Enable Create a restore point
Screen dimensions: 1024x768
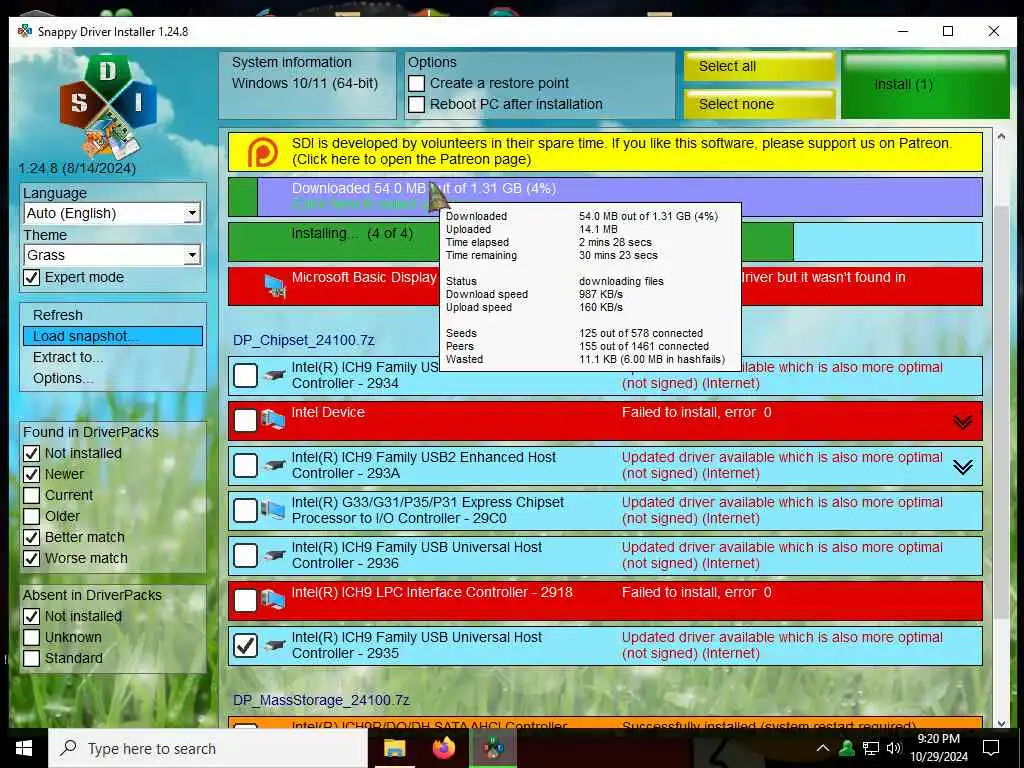point(417,84)
